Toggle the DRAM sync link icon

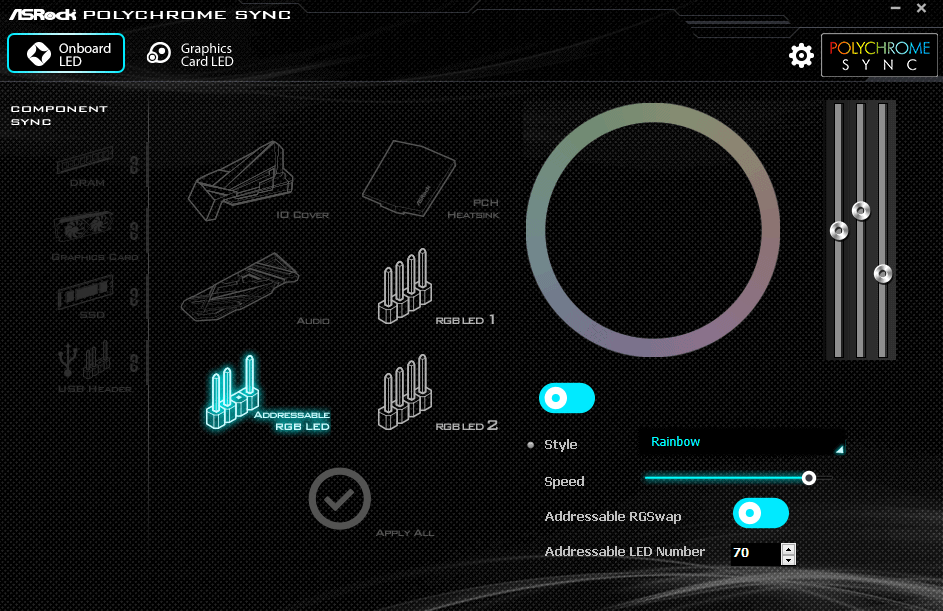tap(134, 165)
